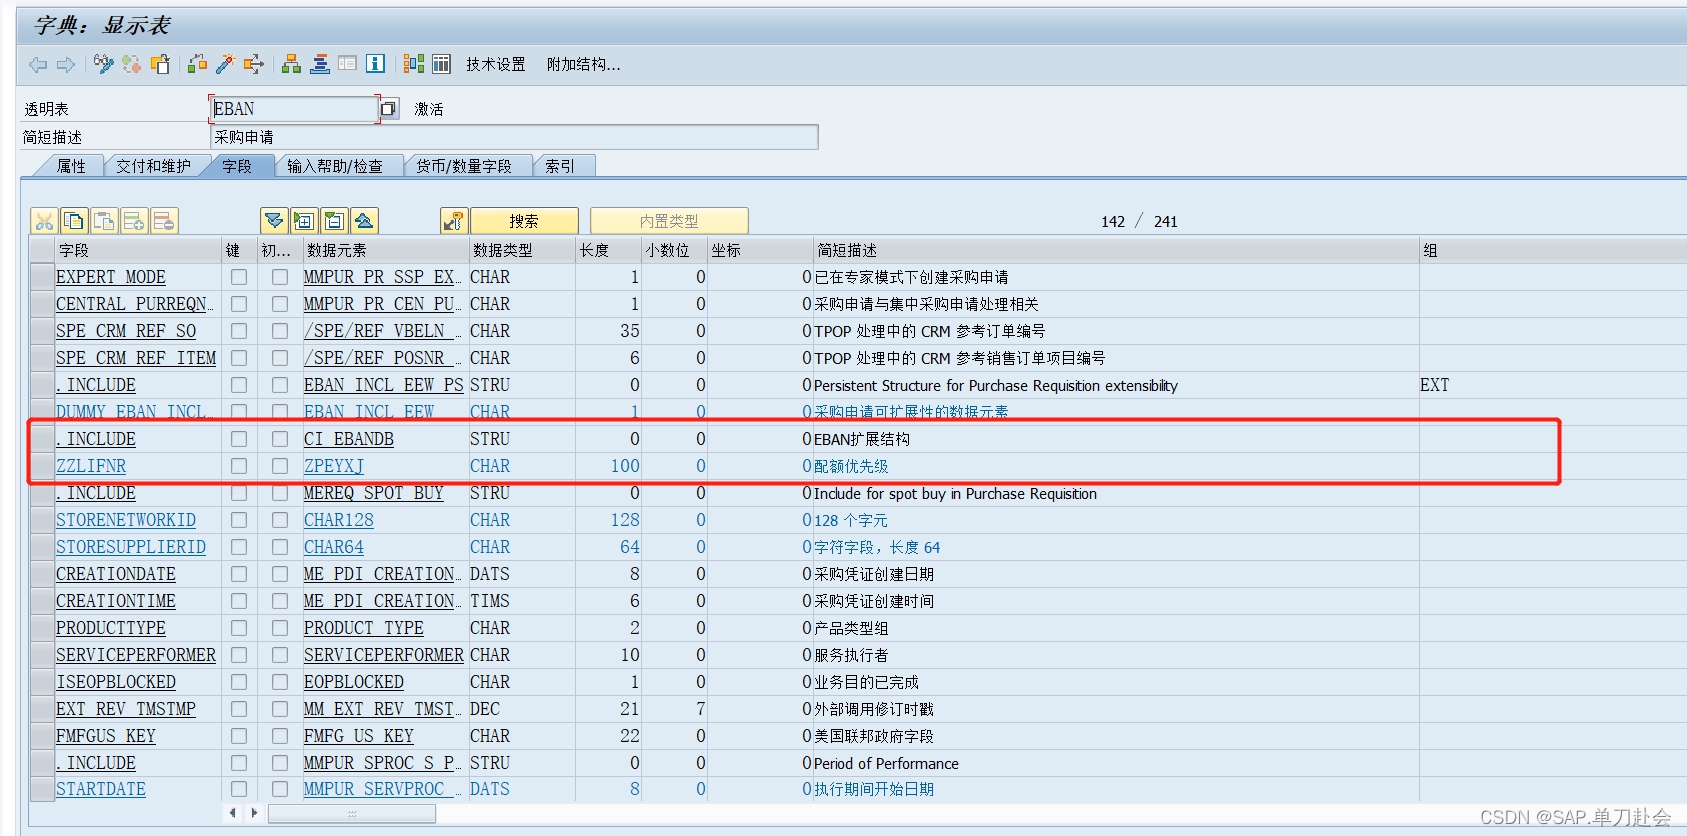Viewport: 1687px width, 836px height.
Task: Click the 搜索 search button
Action: pos(524,221)
